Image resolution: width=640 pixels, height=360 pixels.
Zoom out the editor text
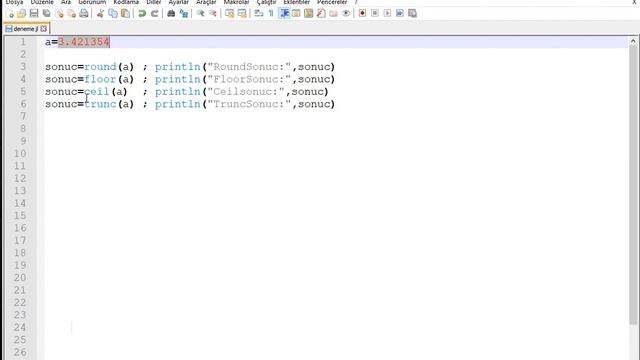(x=213, y=13)
